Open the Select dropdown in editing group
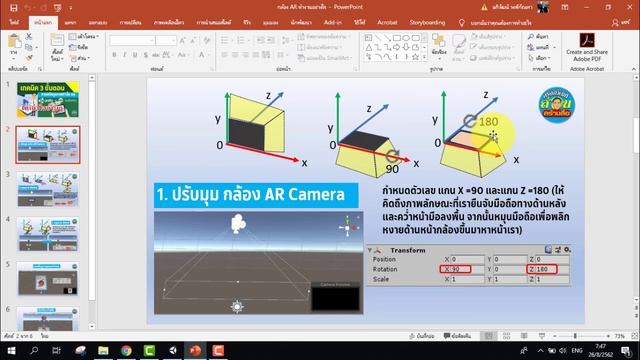 (541, 58)
